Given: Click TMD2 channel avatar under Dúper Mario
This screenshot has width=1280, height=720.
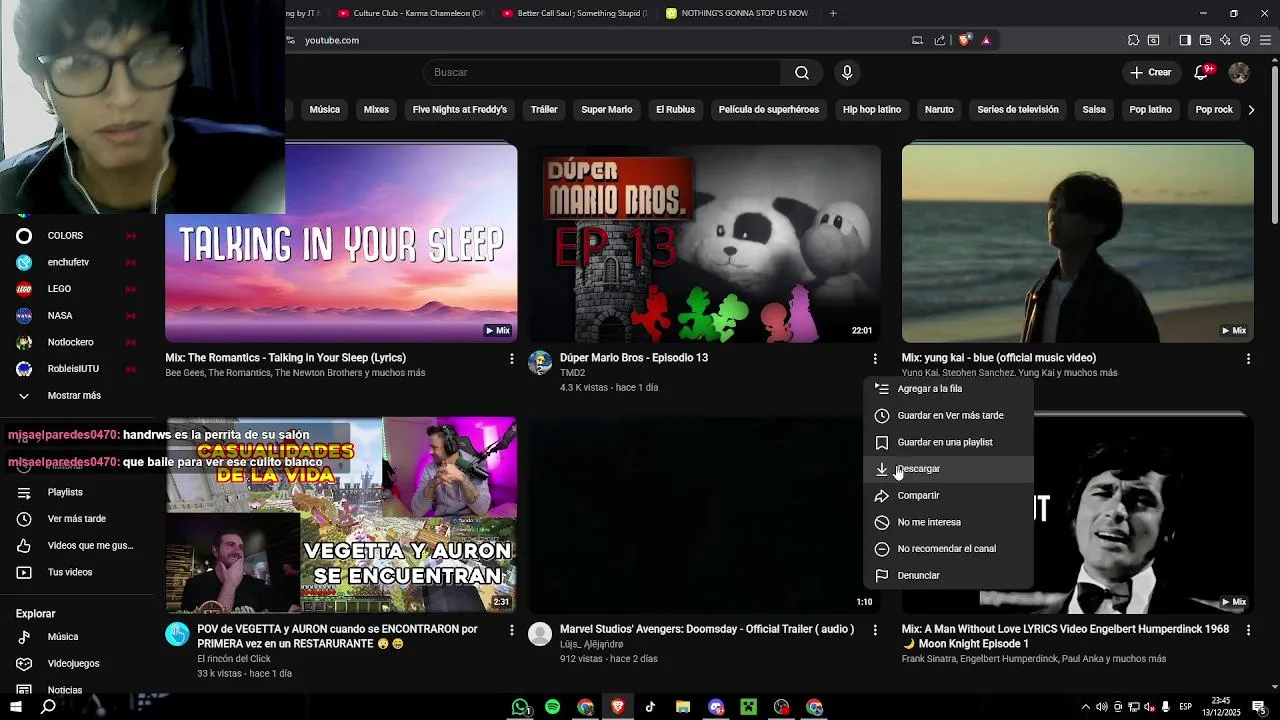Looking at the screenshot, I should click(x=540, y=363).
